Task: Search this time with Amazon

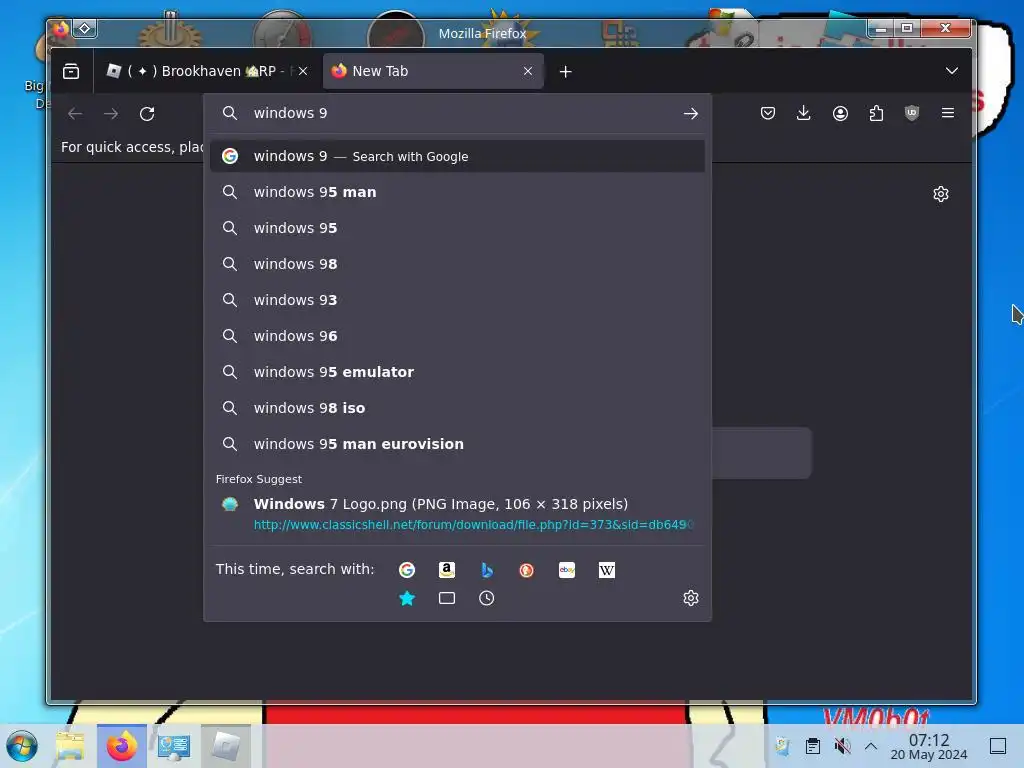Action: pyautogui.click(x=447, y=570)
